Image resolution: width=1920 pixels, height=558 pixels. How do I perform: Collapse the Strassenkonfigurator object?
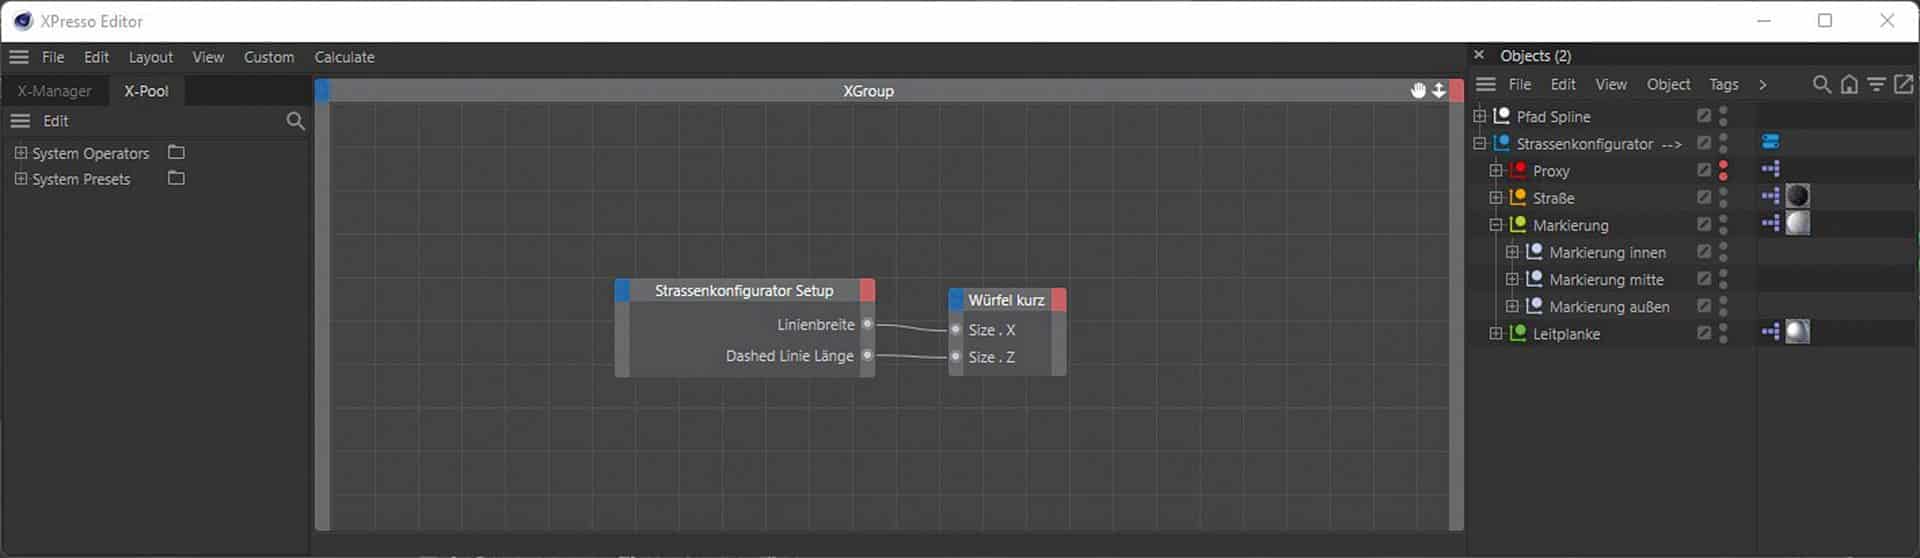(1480, 143)
